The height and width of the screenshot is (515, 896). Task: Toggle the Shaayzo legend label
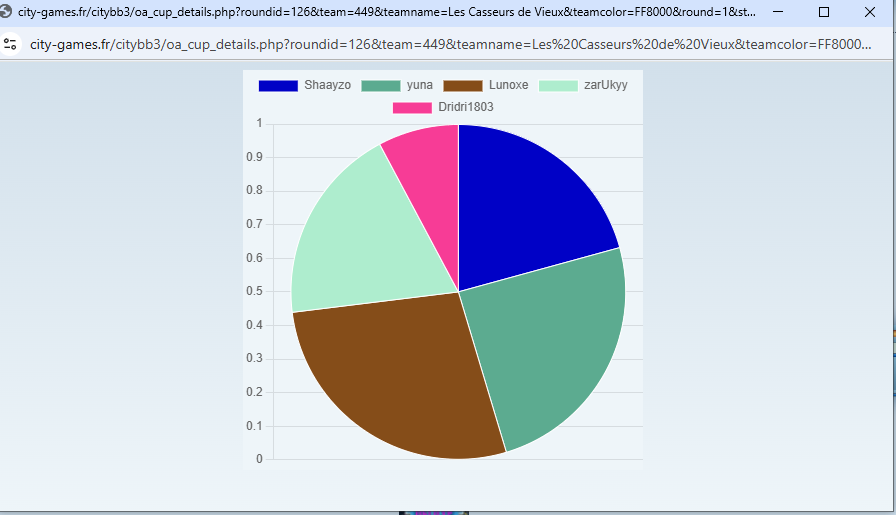pyautogui.click(x=327, y=86)
